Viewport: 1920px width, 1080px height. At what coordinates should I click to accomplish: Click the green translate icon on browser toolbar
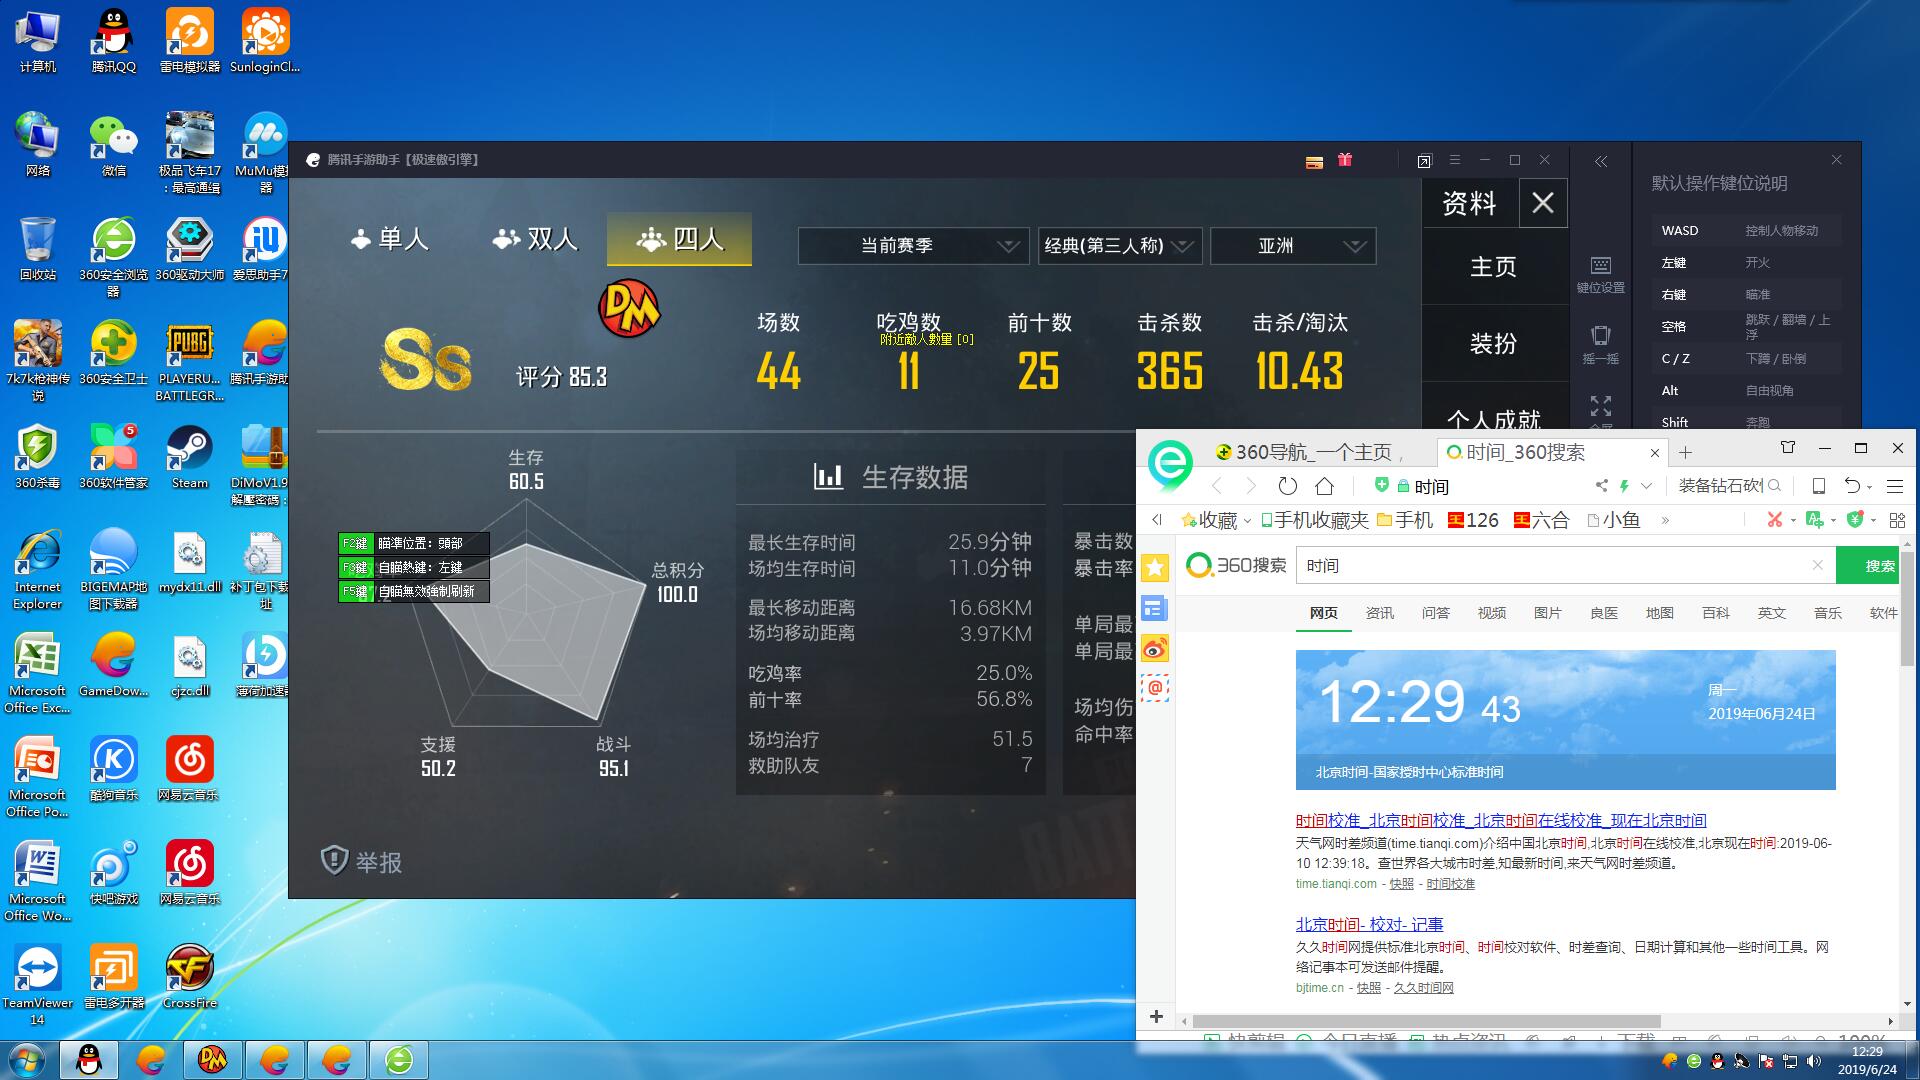coord(1815,520)
